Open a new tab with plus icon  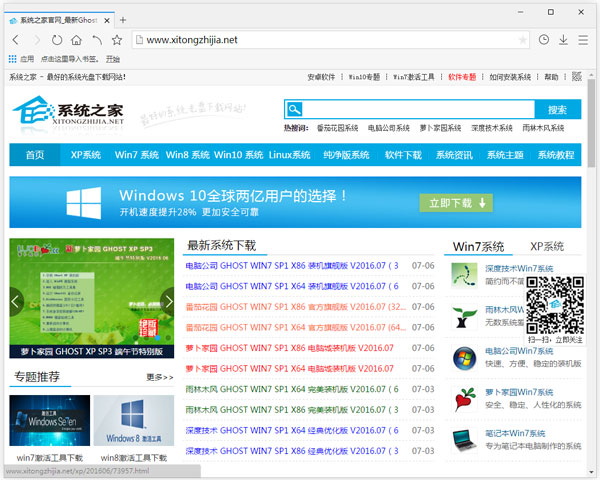123,20
